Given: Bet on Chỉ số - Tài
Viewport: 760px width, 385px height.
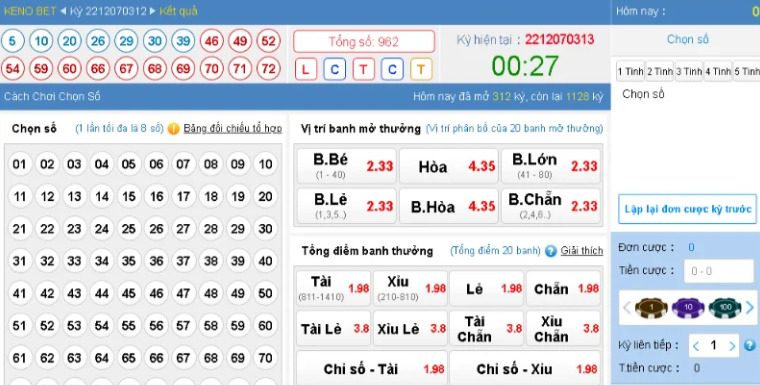Looking at the screenshot, I should 372,369.
